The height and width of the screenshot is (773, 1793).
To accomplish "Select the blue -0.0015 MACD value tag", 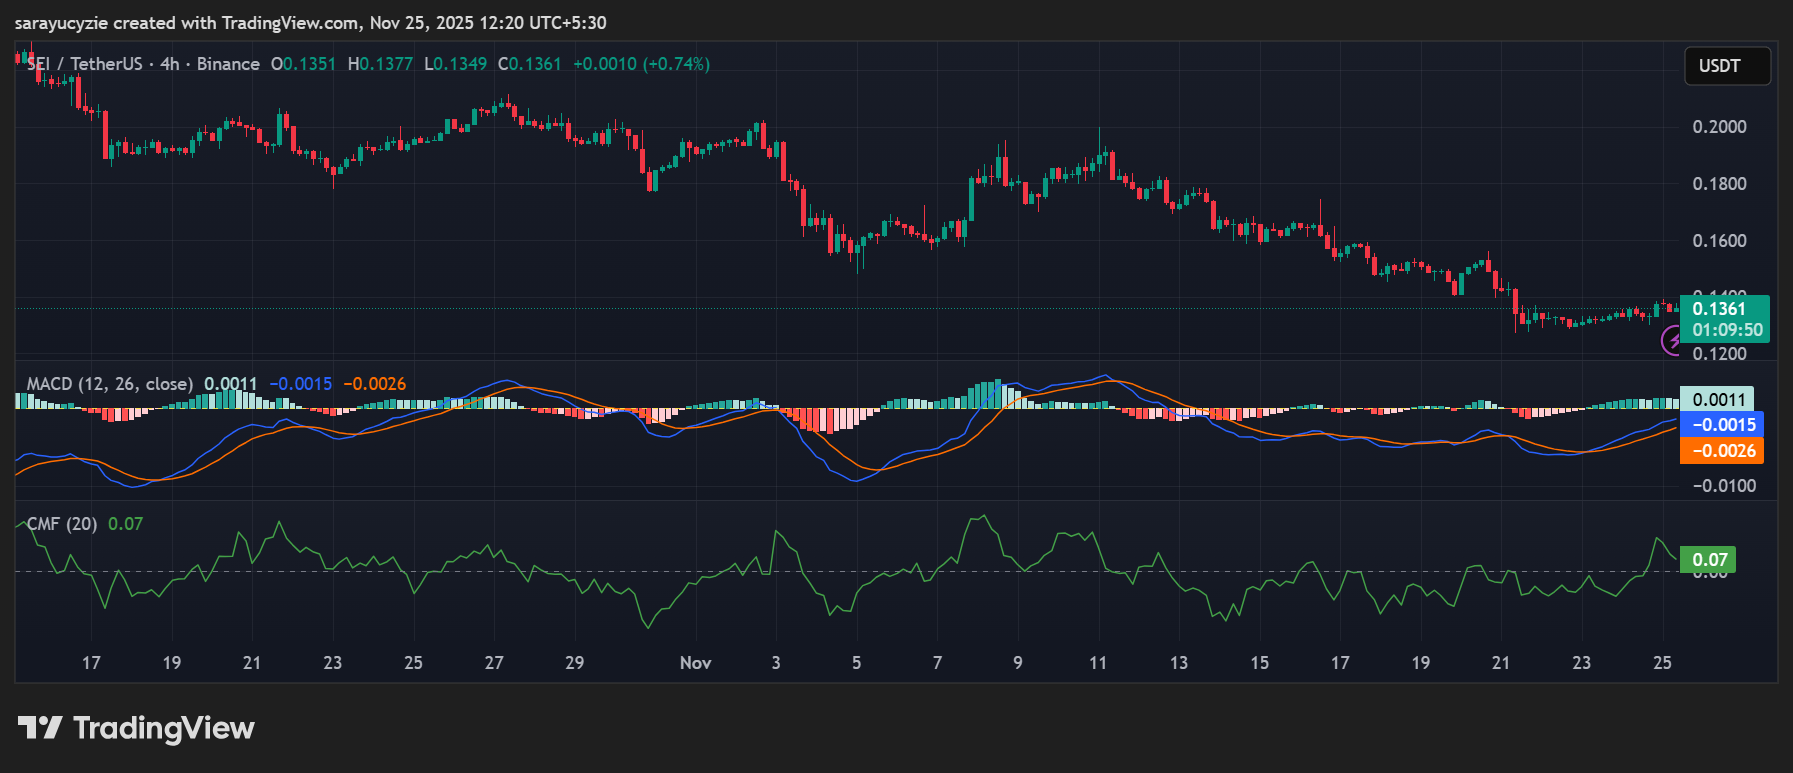I will click(x=1721, y=425).
